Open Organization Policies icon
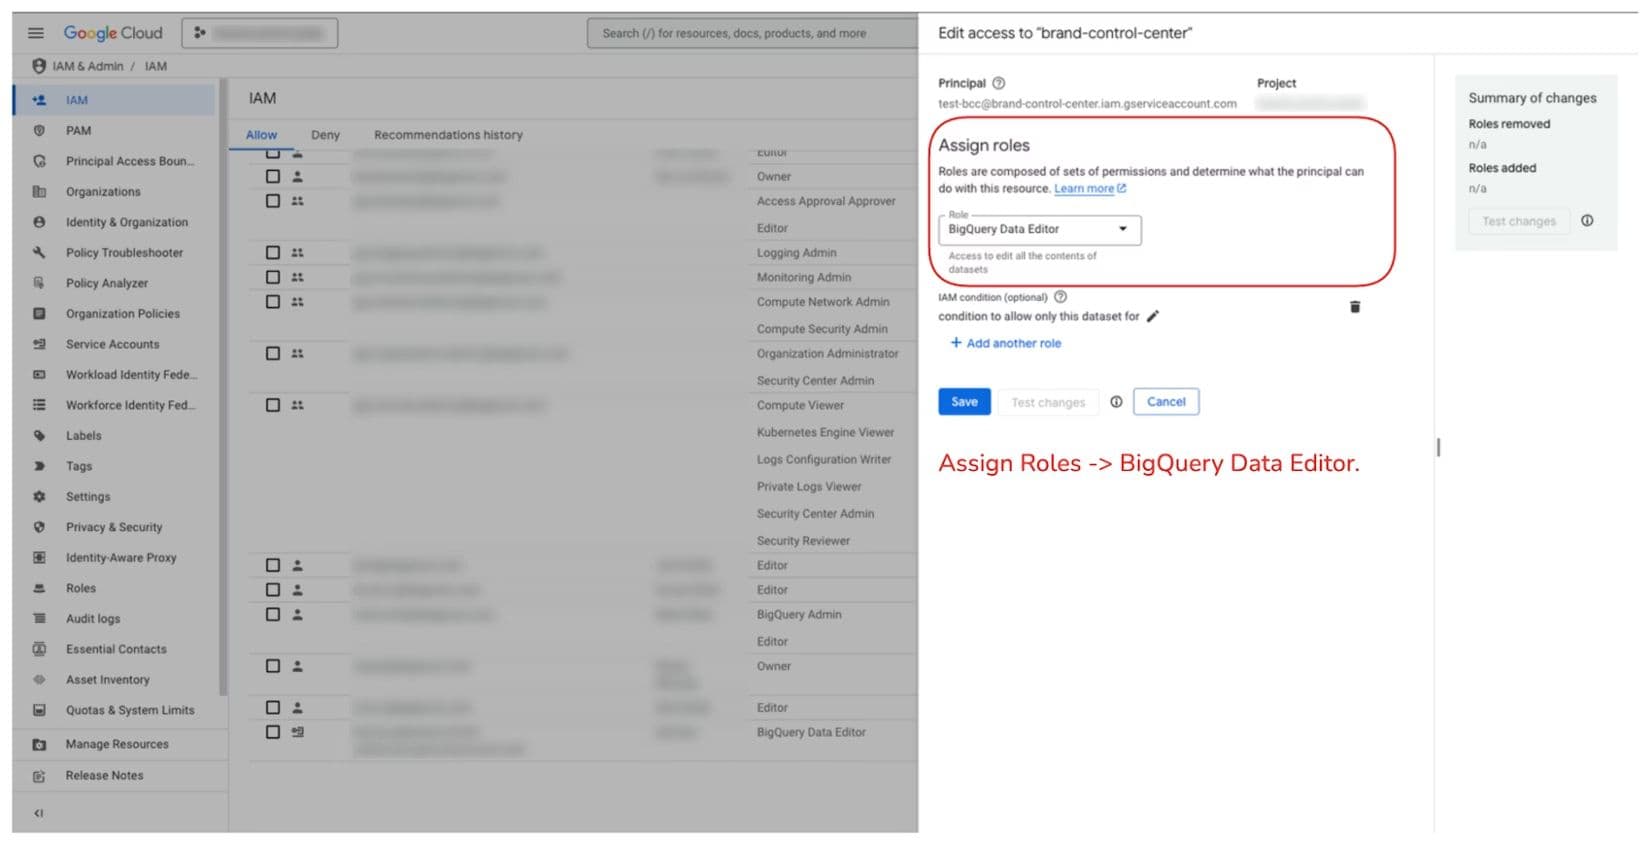The width and height of the screenshot is (1650, 845). pos(39,313)
